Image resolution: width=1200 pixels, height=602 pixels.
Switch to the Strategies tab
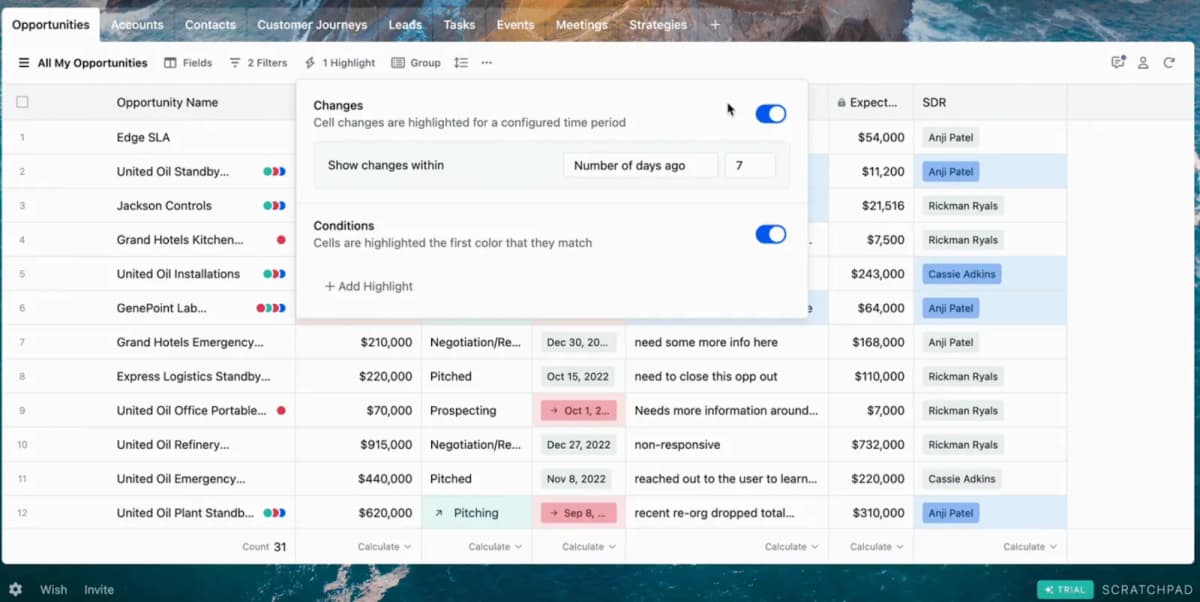pyautogui.click(x=658, y=25)
